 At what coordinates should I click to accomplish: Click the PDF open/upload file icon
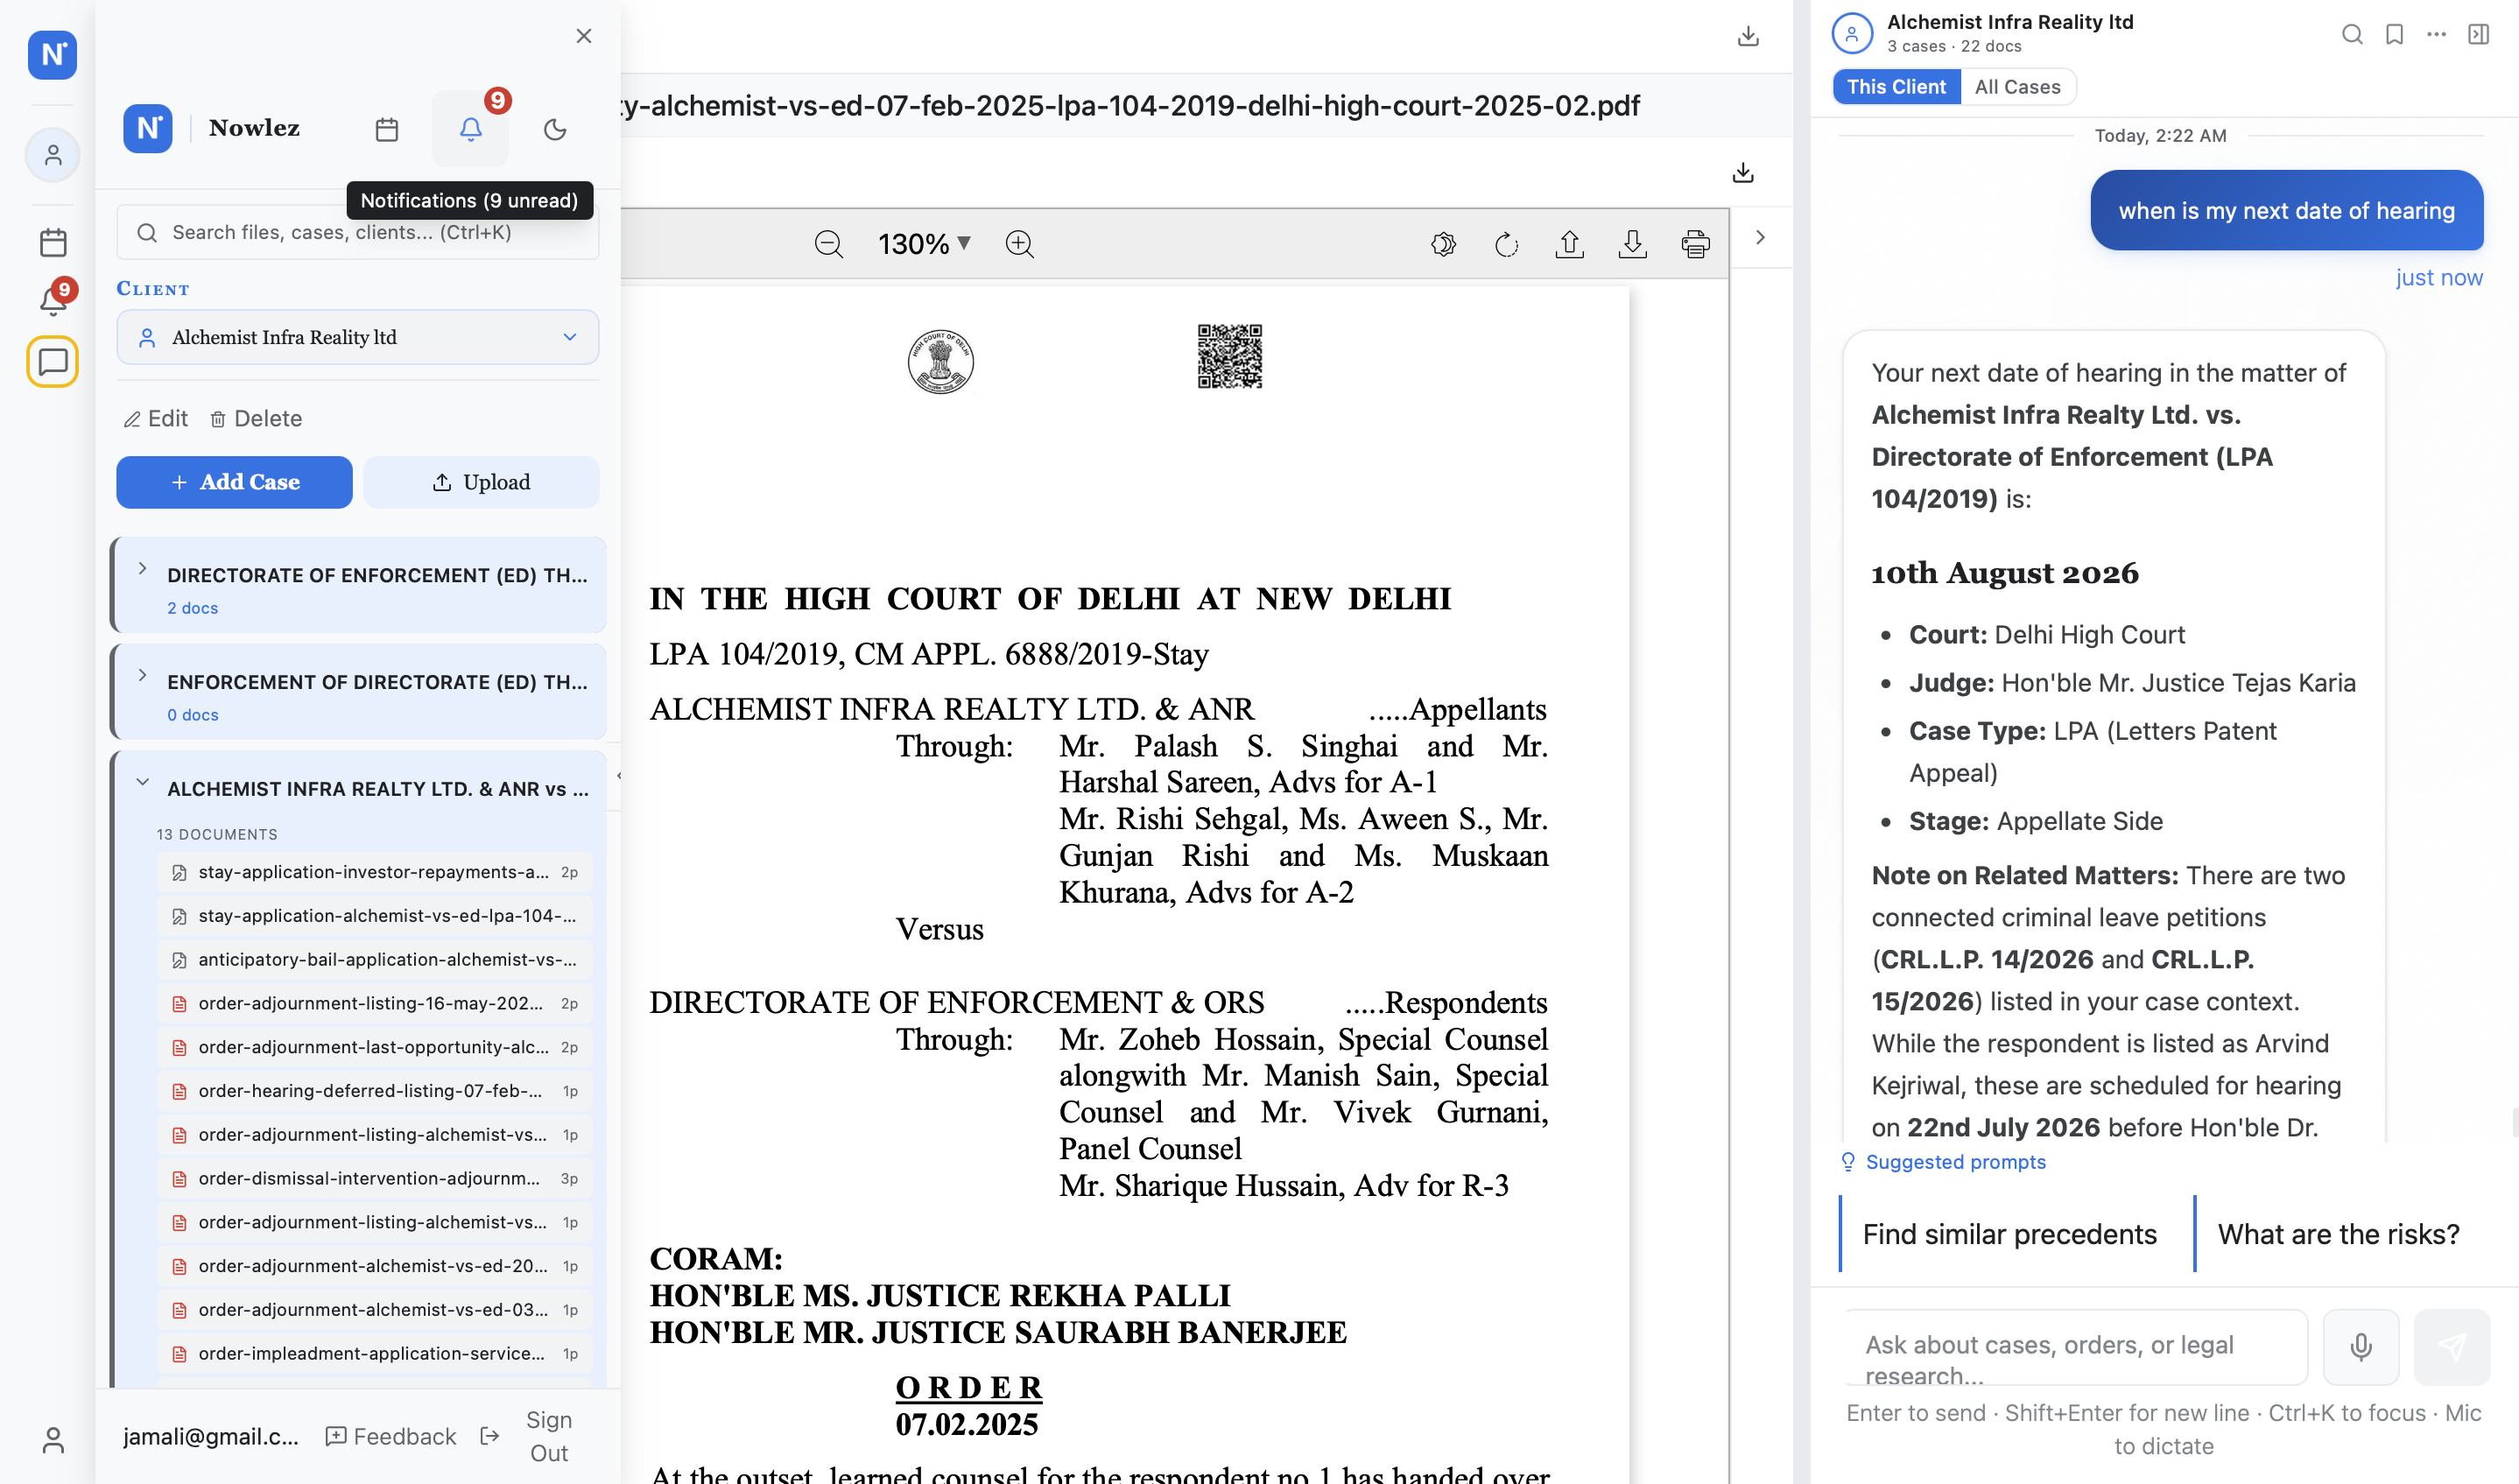[x=1569, y=244]
